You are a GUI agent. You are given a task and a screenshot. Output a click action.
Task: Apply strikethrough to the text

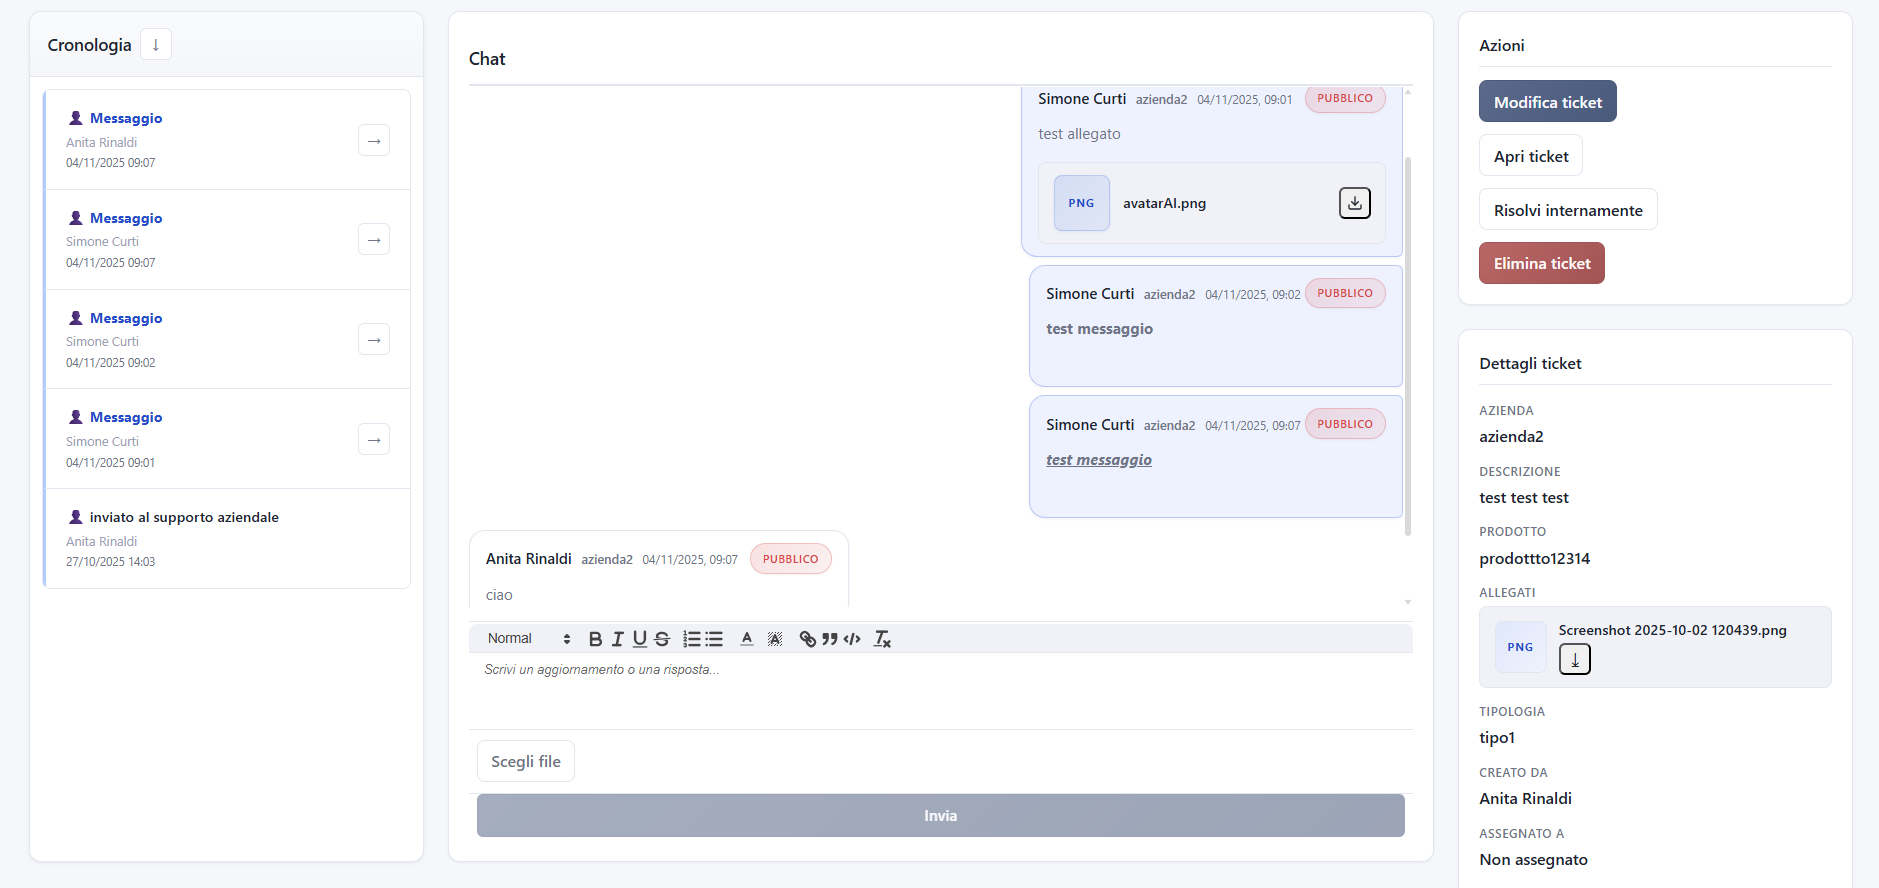point(662,639)
